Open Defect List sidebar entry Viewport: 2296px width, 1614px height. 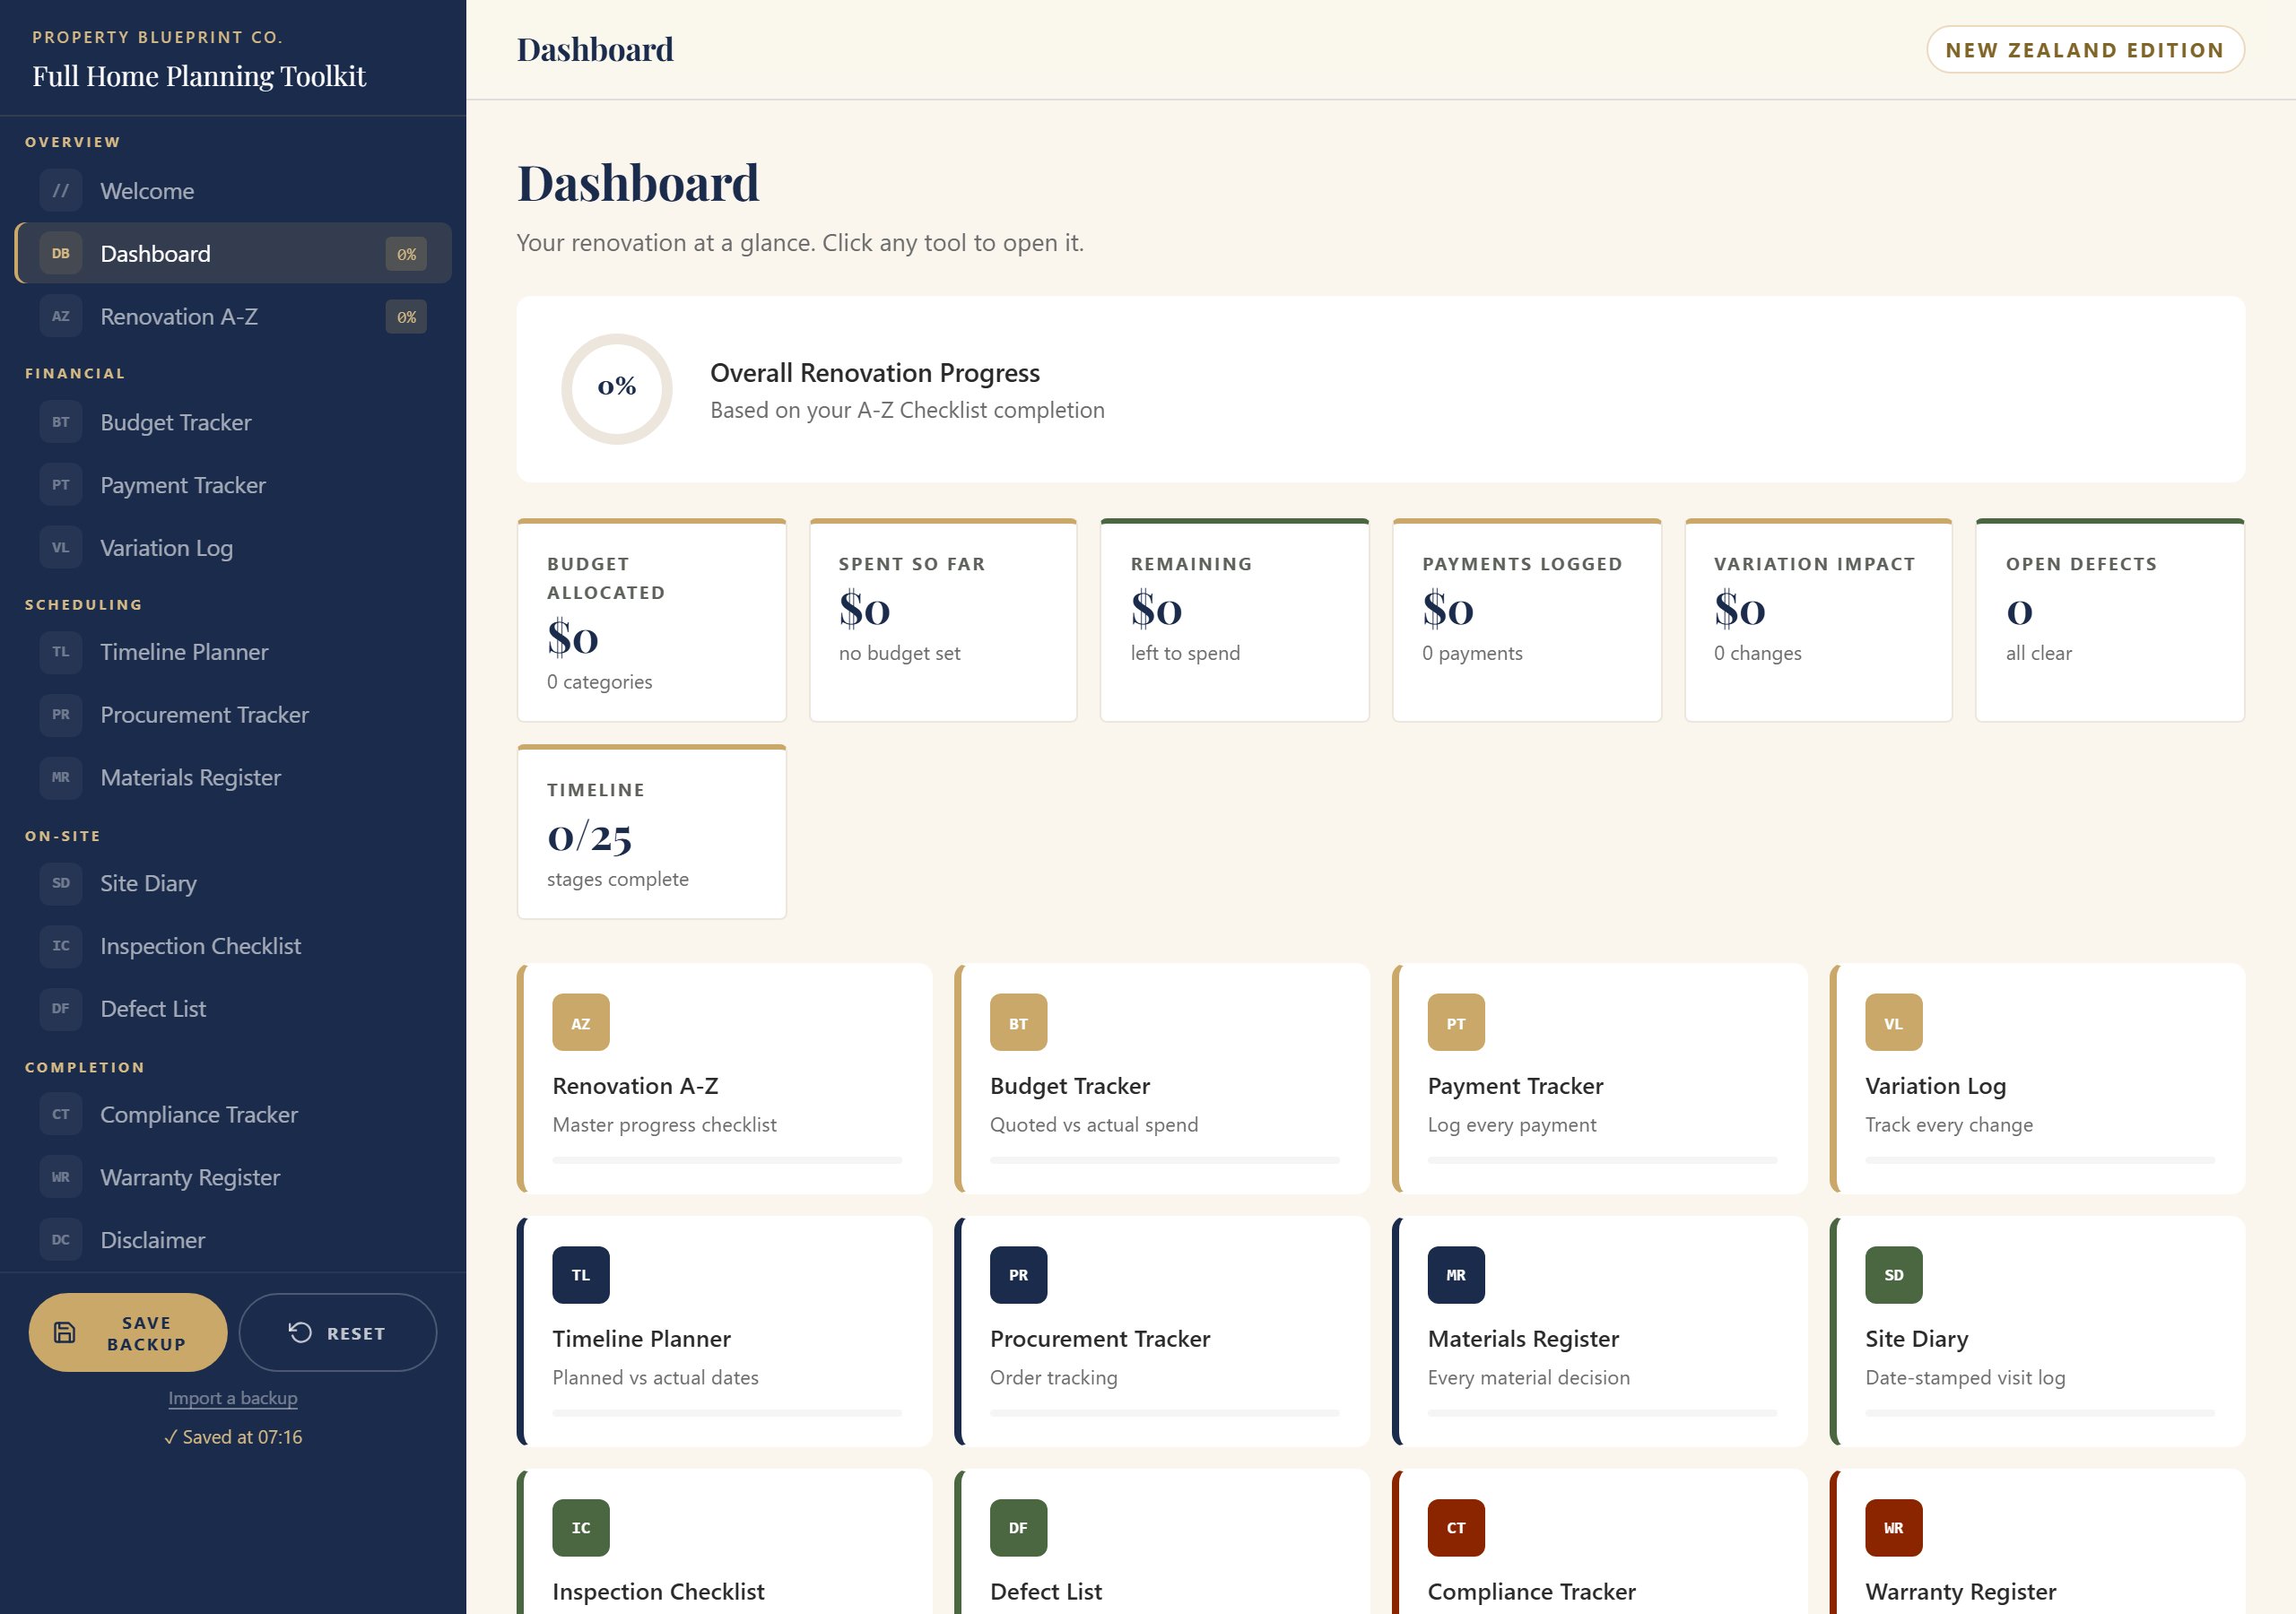233,1009
